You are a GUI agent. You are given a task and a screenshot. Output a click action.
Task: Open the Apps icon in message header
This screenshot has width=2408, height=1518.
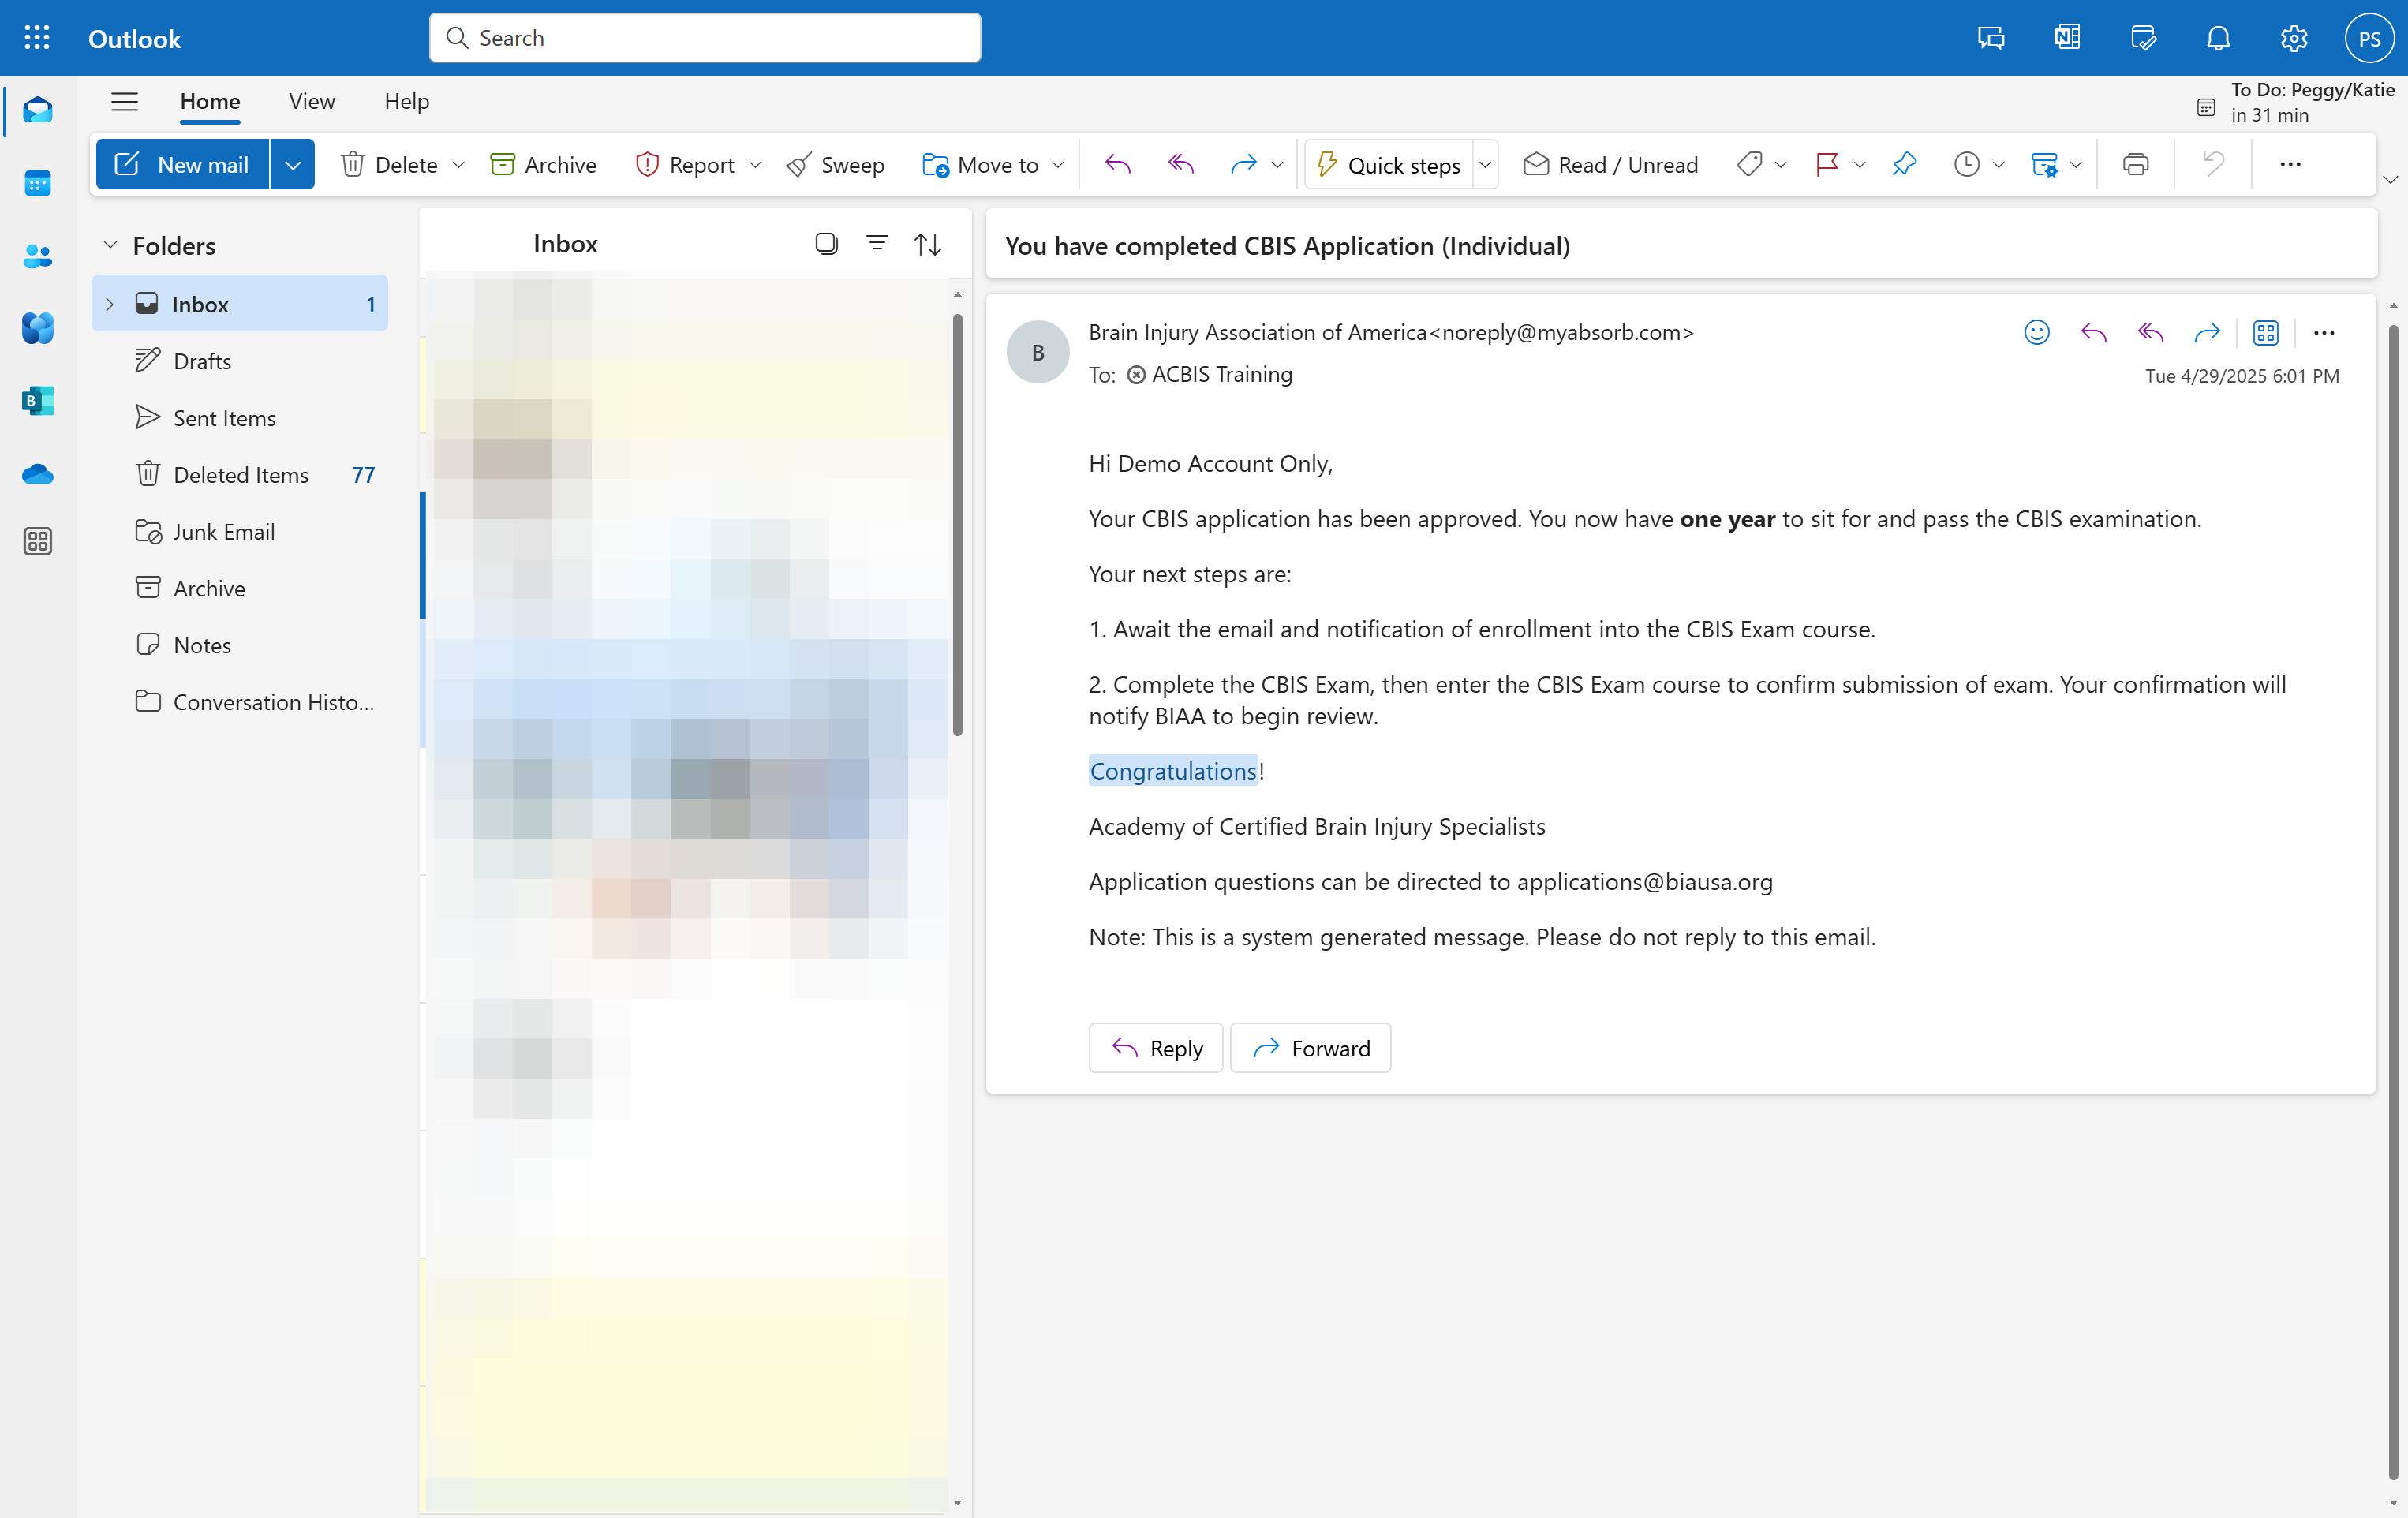2265,332
